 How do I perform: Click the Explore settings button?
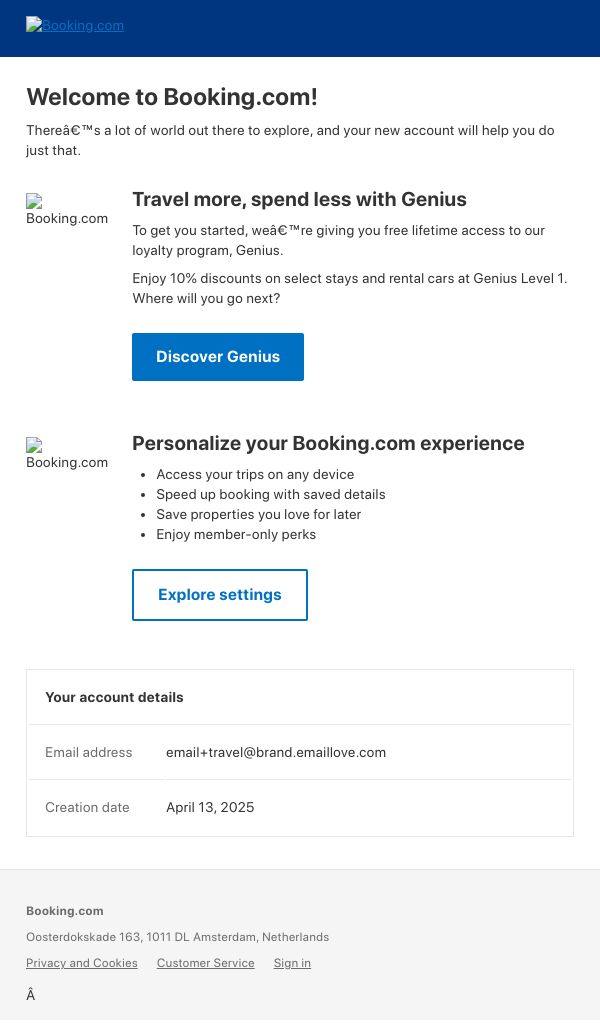(x=220, y=595)
